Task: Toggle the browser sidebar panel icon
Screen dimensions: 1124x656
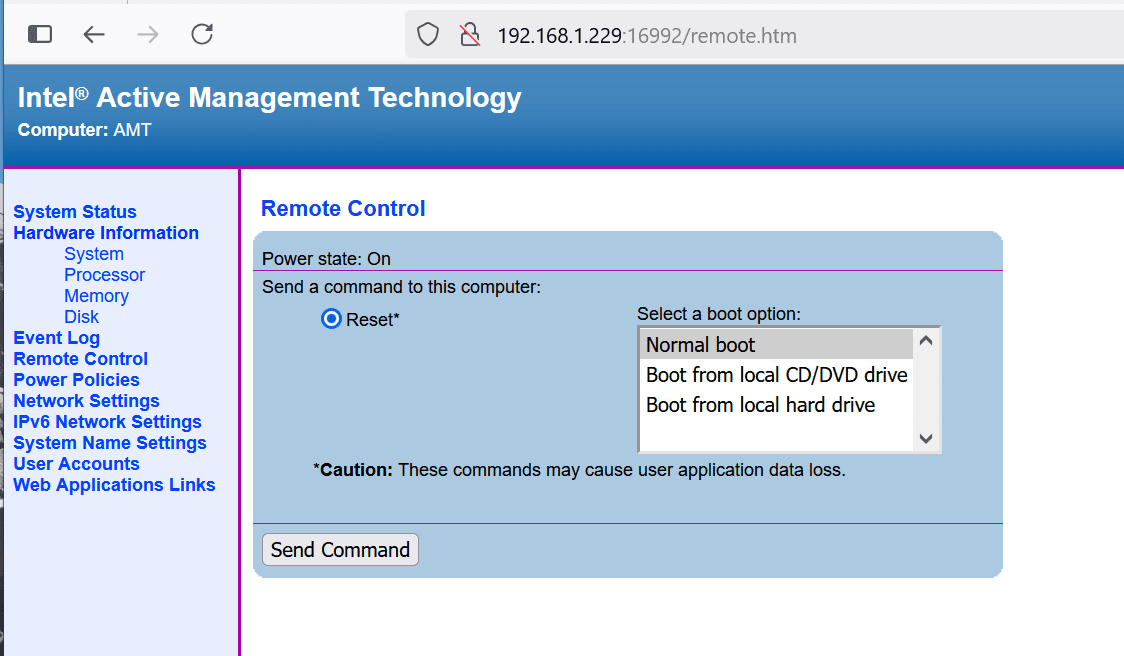Action: tap(40, 34)
